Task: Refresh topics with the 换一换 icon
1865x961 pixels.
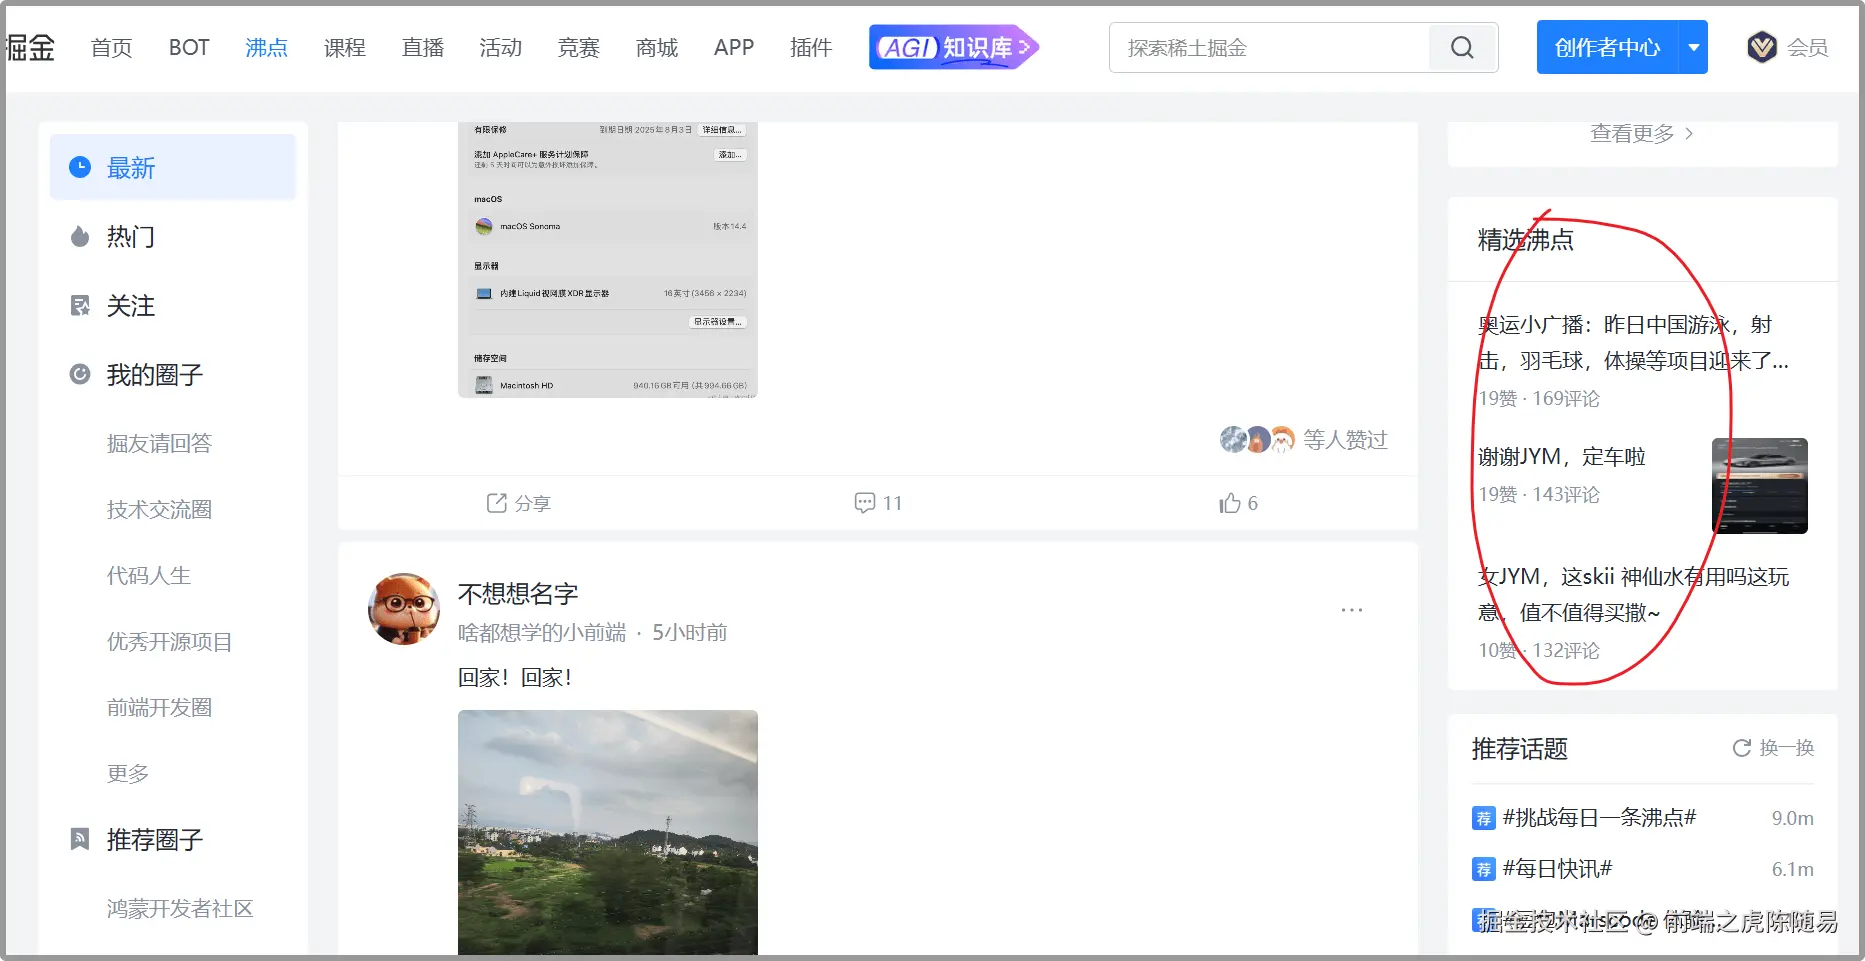Action: coord(1742,747)
